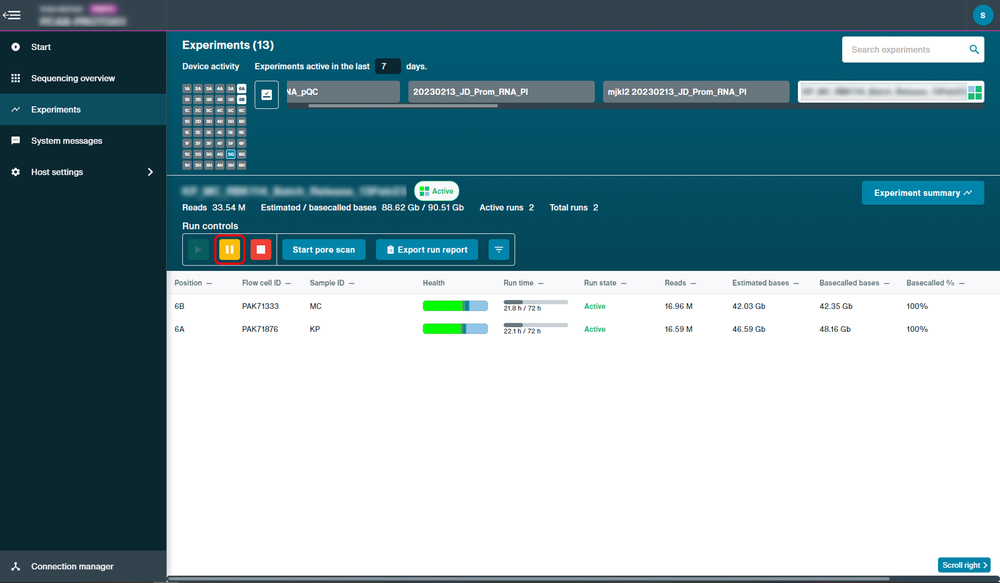Select the experiment card ending NA_pQC
The width and height of the screenshot is (1000, 583).
pyautogui.click(x=343, y=92)
